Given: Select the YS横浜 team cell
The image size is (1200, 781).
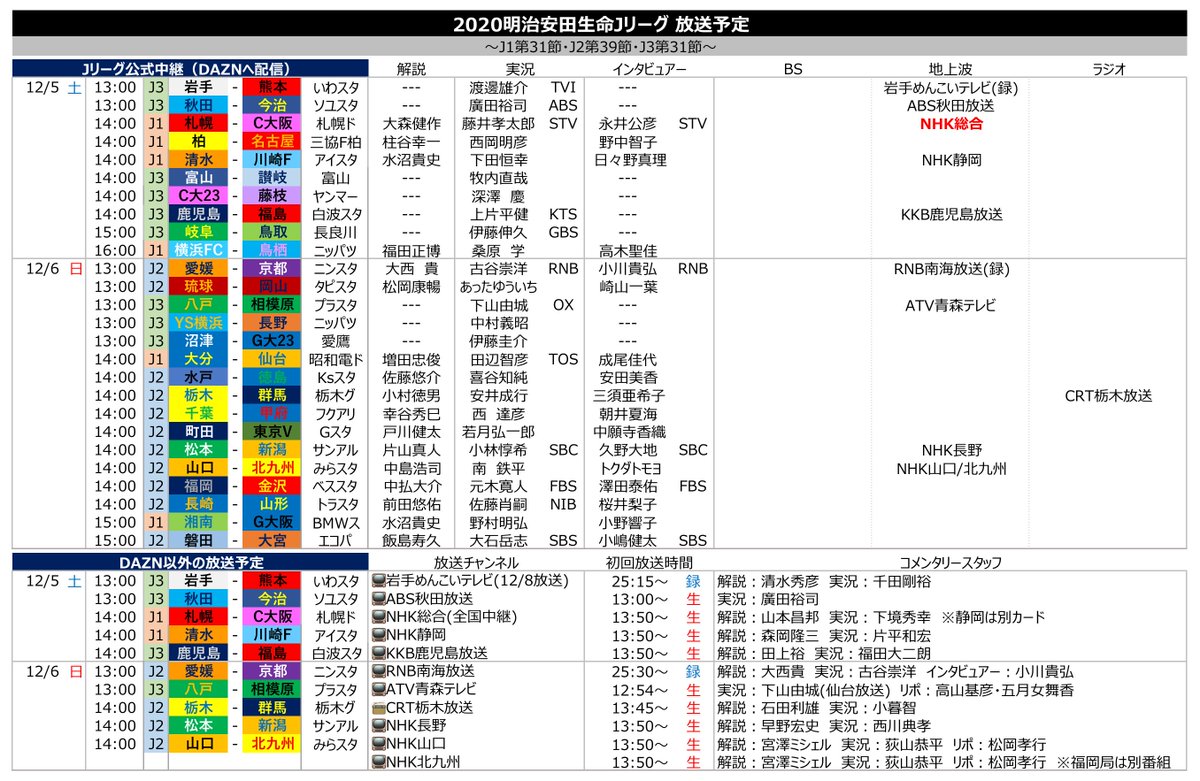Looking at the screenshot, I should point(199,322).
